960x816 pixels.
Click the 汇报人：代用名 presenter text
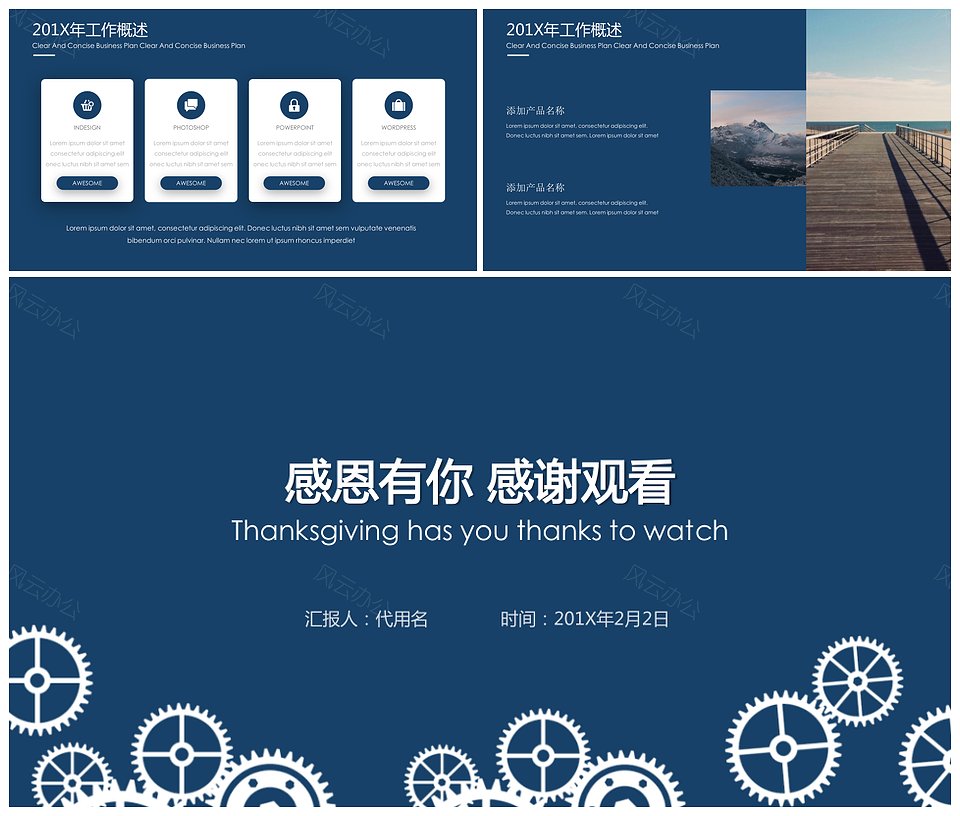[x=366, y=619]
